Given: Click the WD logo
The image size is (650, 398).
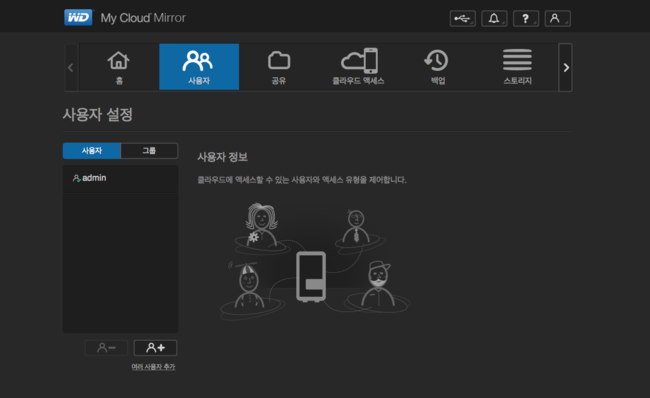Looking at the screenshot, I should pyautogui.click(x=78, y=17).
